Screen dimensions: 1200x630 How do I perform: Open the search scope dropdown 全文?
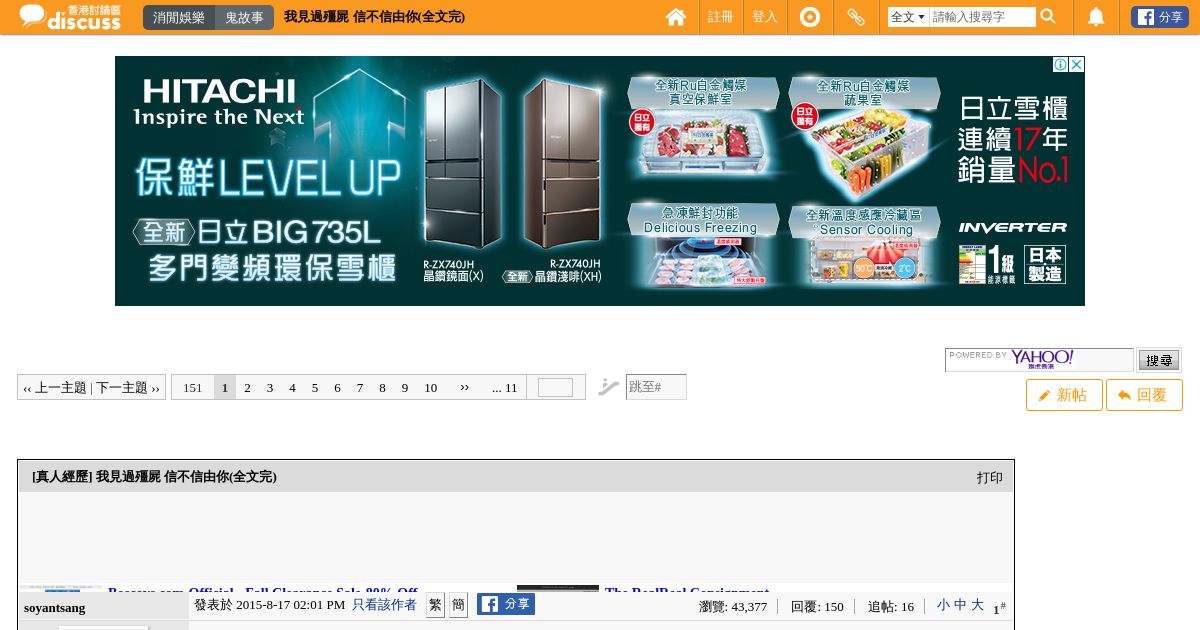908,17
